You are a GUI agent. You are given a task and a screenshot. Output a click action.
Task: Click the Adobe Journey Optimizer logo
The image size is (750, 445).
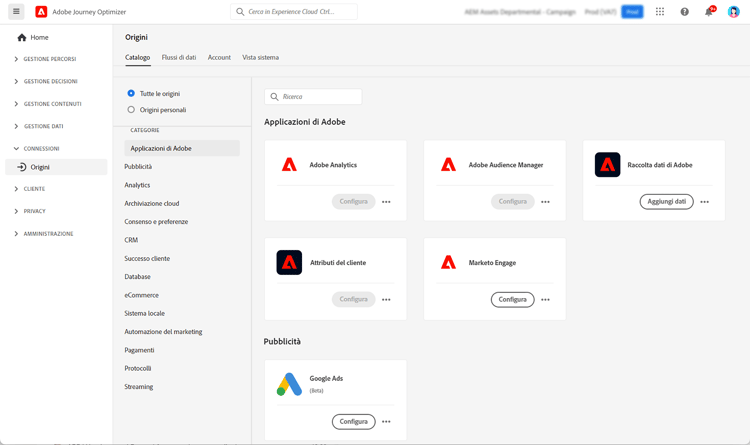(x=41, y=11)
